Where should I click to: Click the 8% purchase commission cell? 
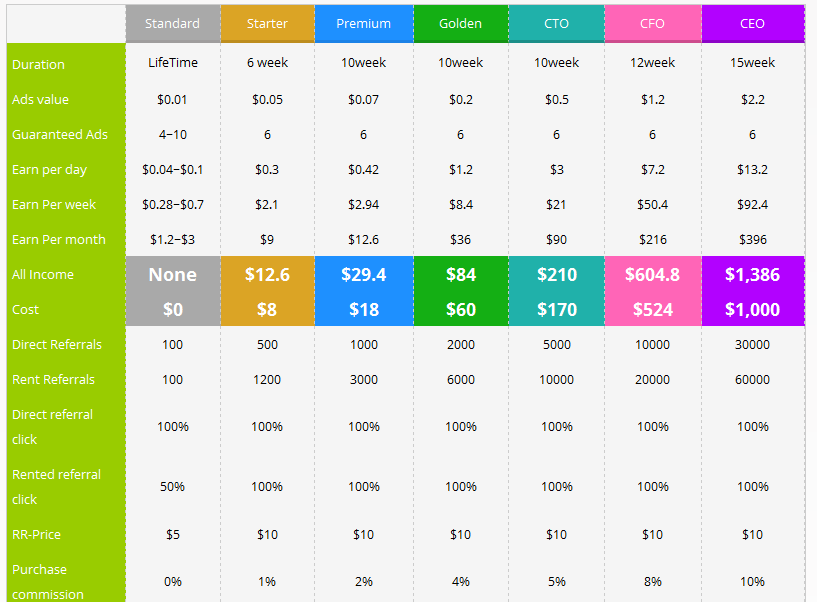click(x=652, y=582)
